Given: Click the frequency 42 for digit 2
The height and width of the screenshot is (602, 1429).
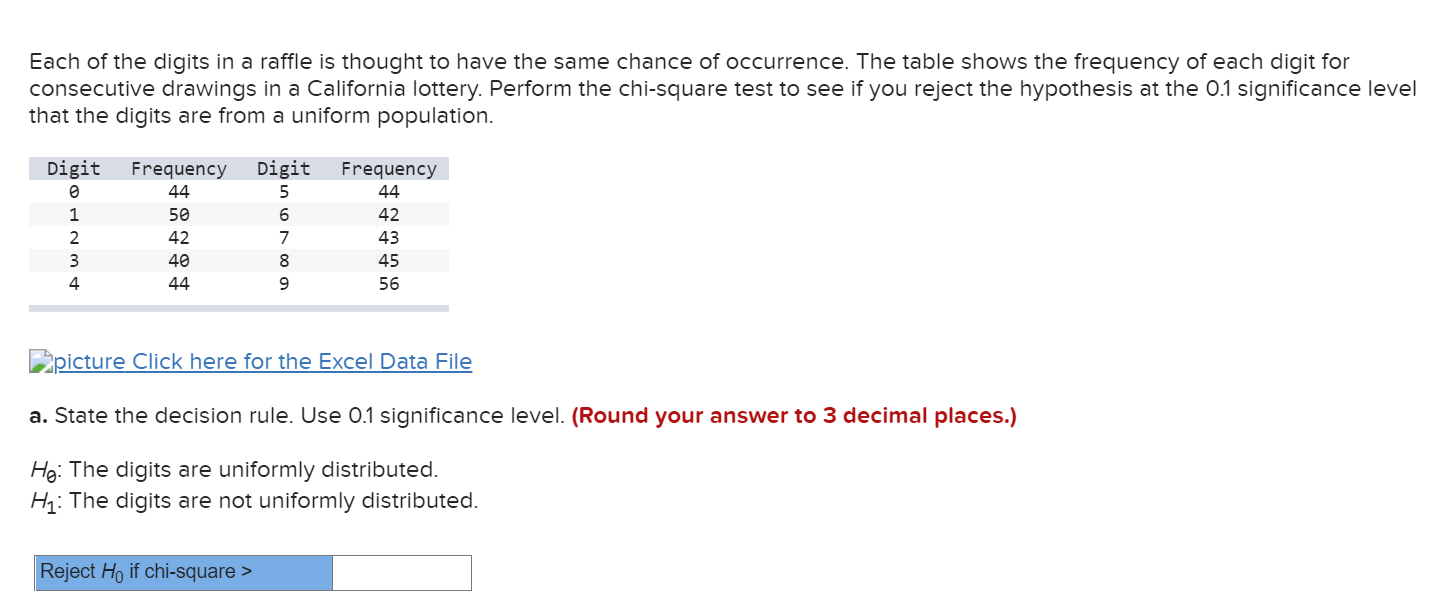Looking at the screenshot, I should tap(179, 237).
